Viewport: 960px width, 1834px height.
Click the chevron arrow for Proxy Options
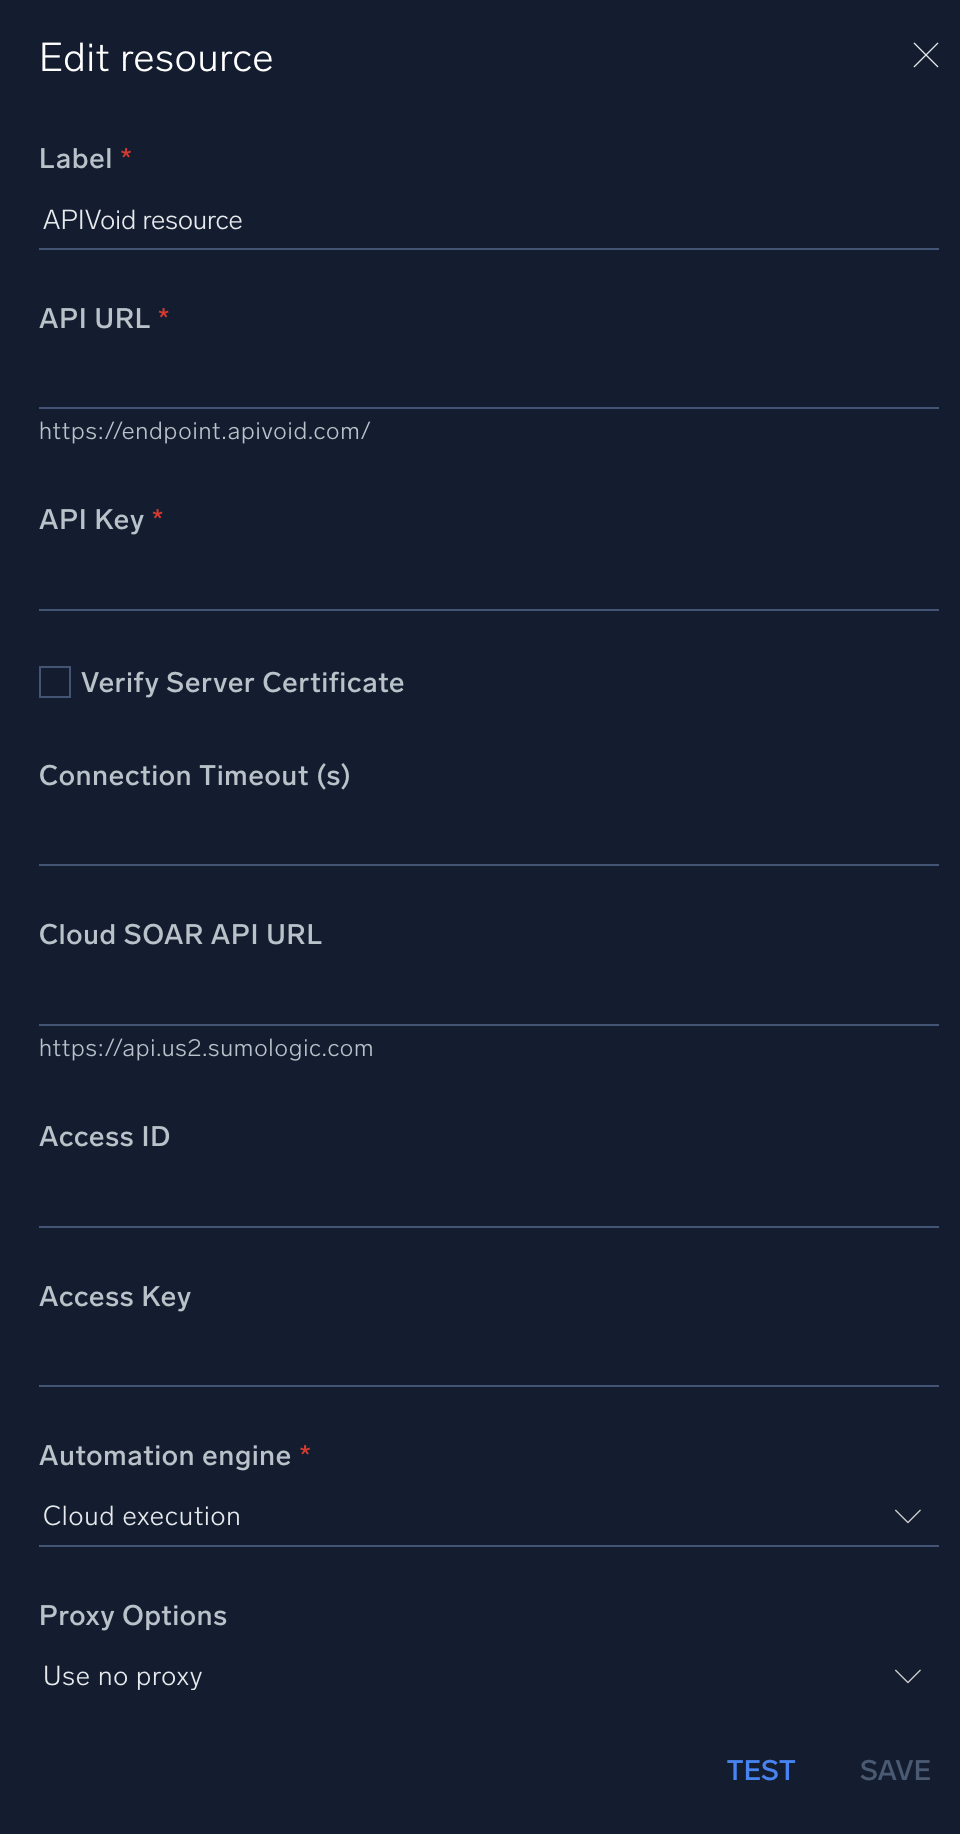[907, 1677]
